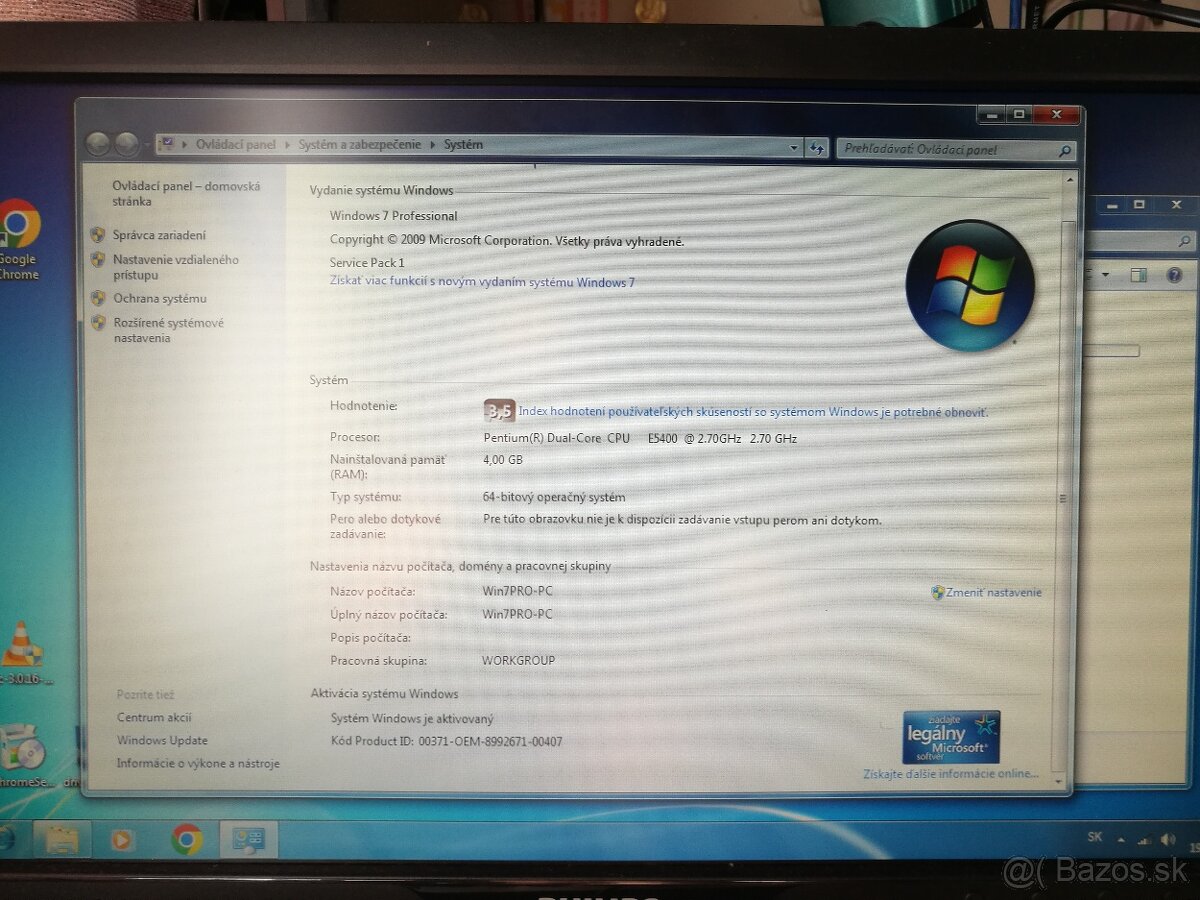Click shield icon beside Správca zariadení

tap(97, 235)
